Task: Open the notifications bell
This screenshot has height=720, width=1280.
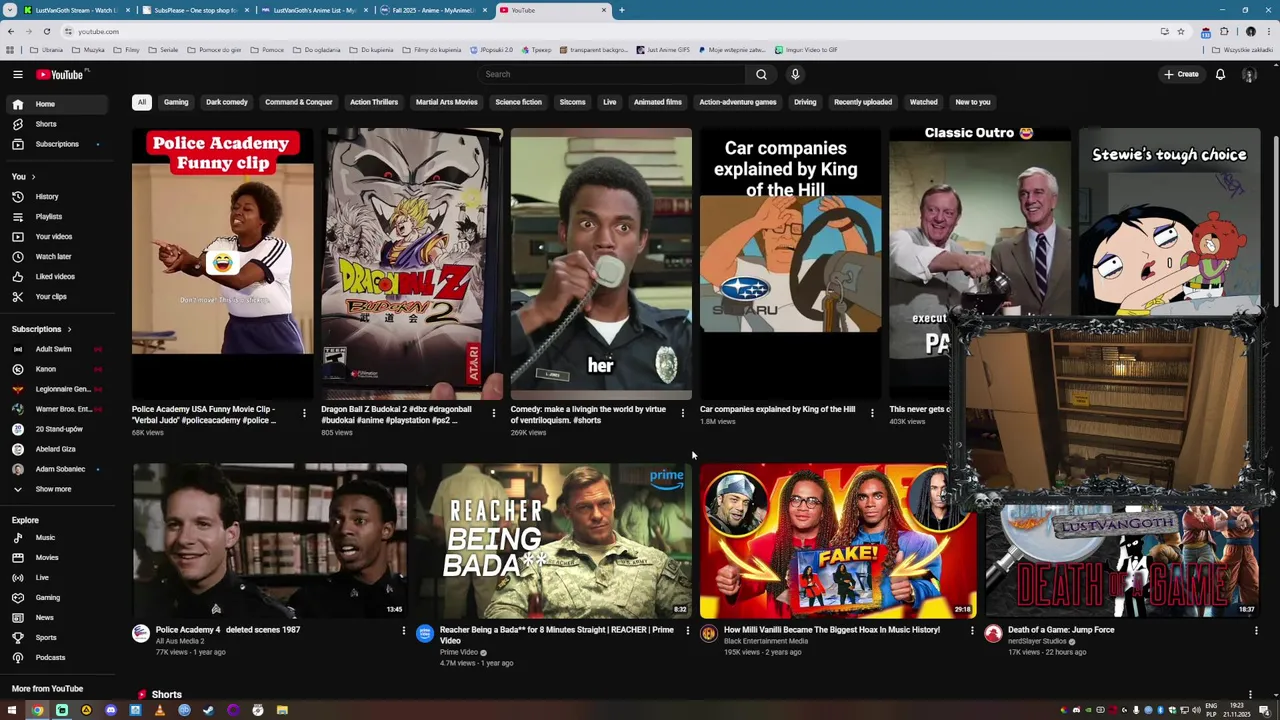Action: (1220, 74)
